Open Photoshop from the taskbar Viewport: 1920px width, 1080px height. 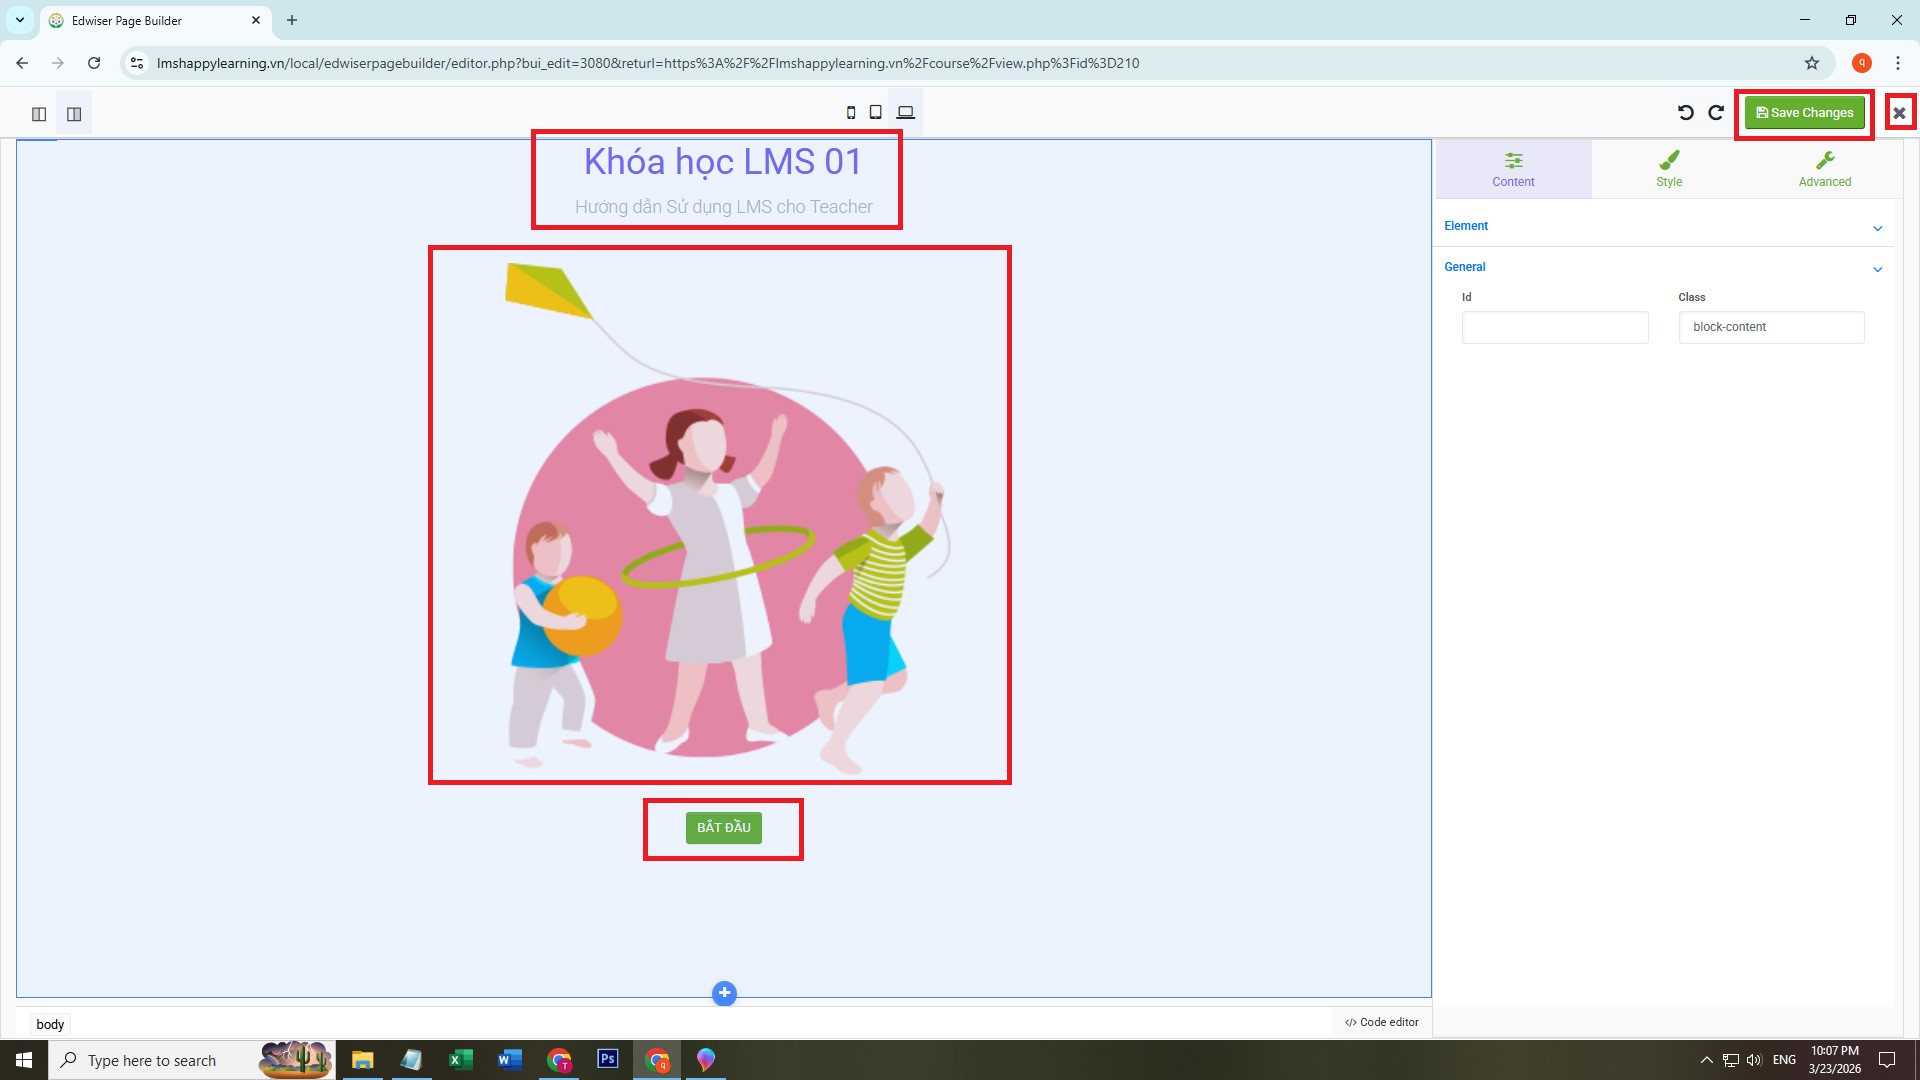(607, 1059)
